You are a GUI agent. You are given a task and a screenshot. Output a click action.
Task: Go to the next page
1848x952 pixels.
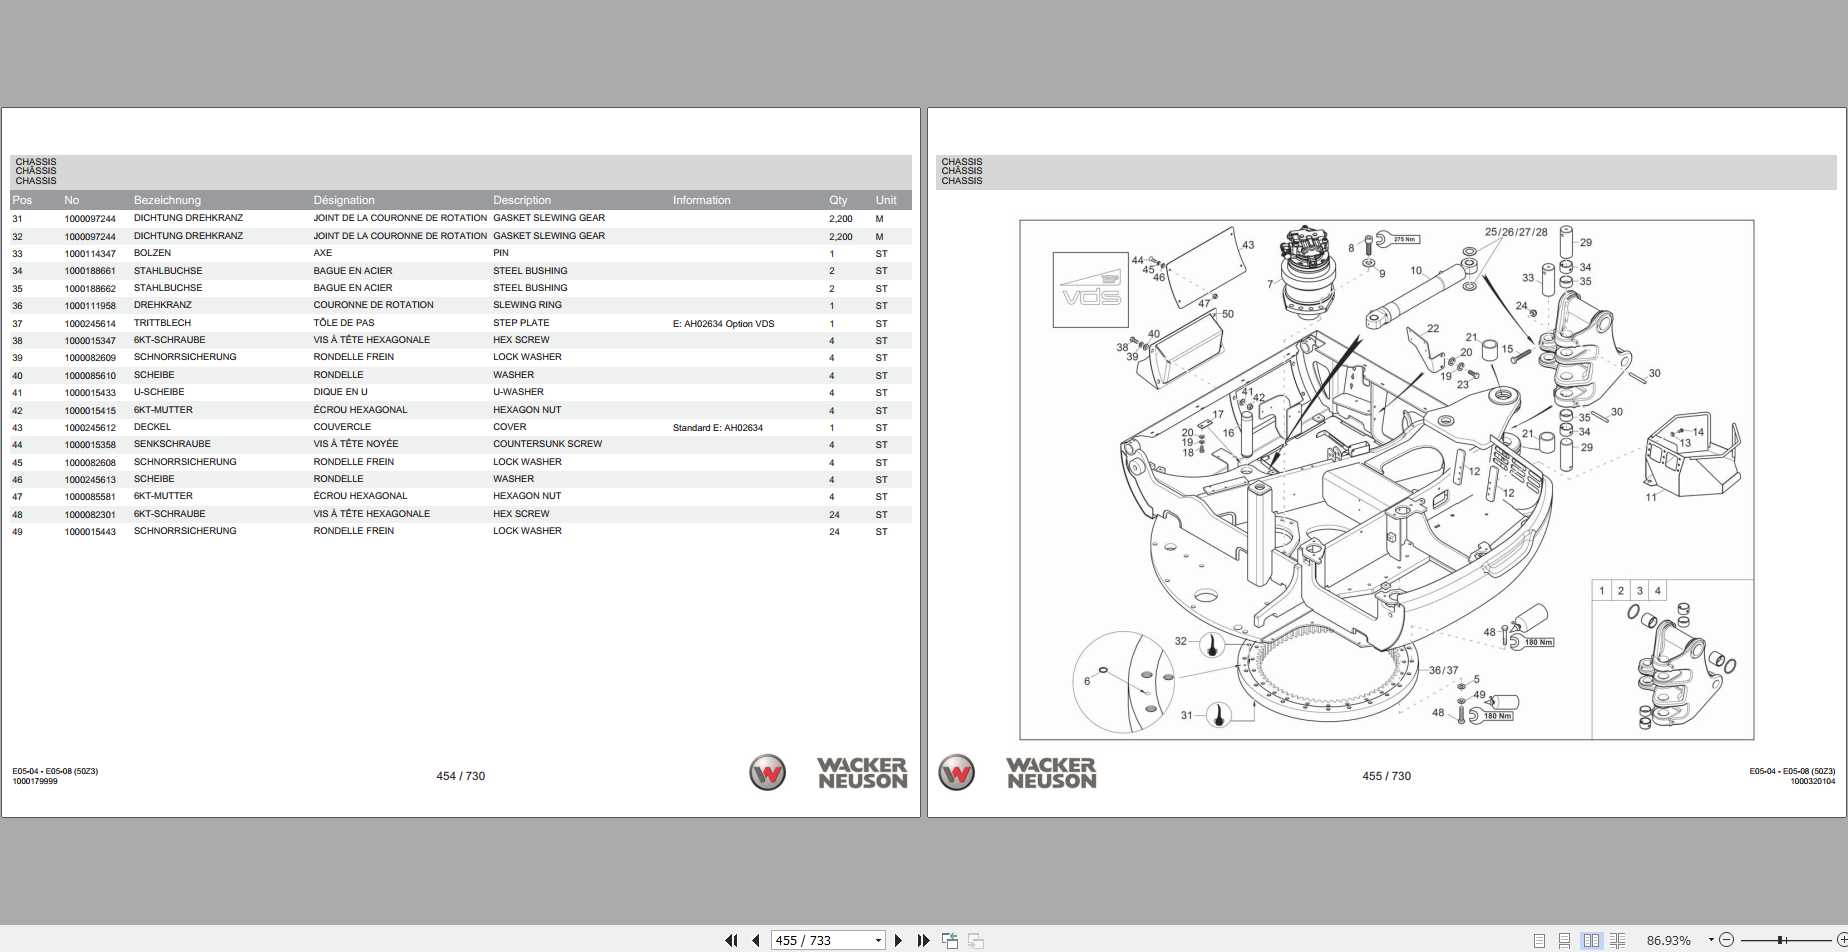[898, 940]
